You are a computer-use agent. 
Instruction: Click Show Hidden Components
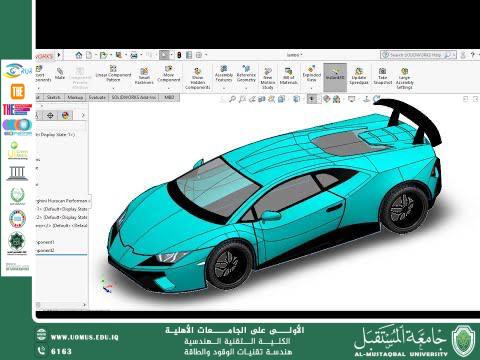[197, 78]
